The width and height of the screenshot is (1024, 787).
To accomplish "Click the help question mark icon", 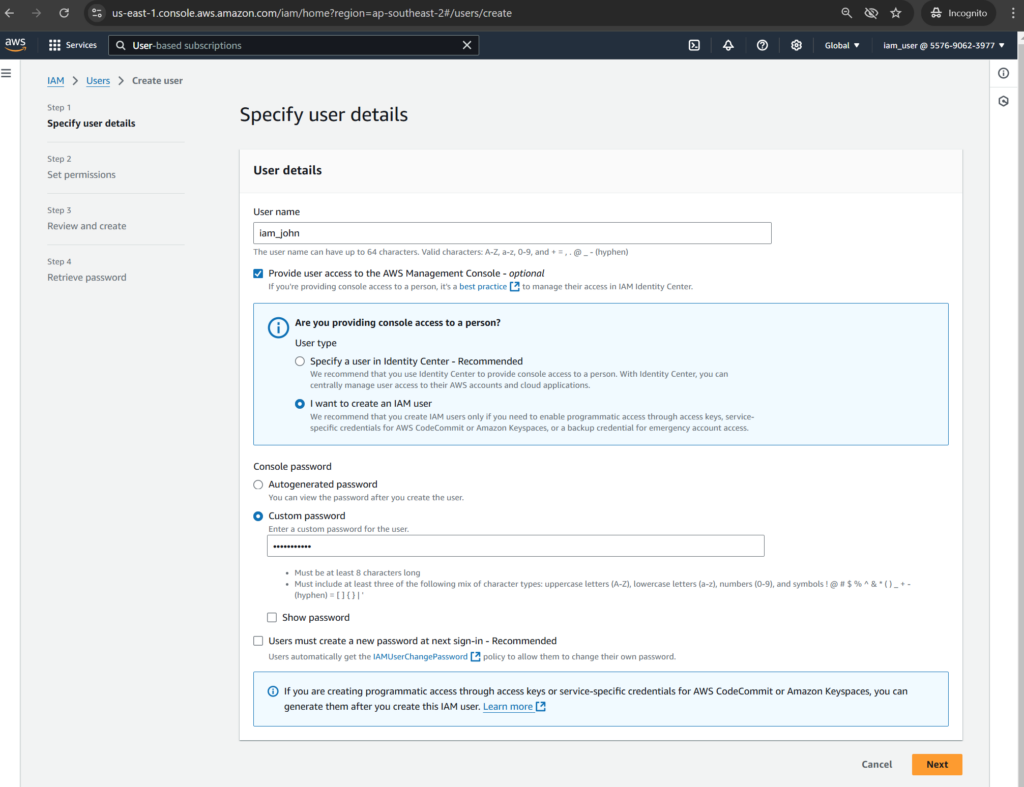I will tap(762, 45).
